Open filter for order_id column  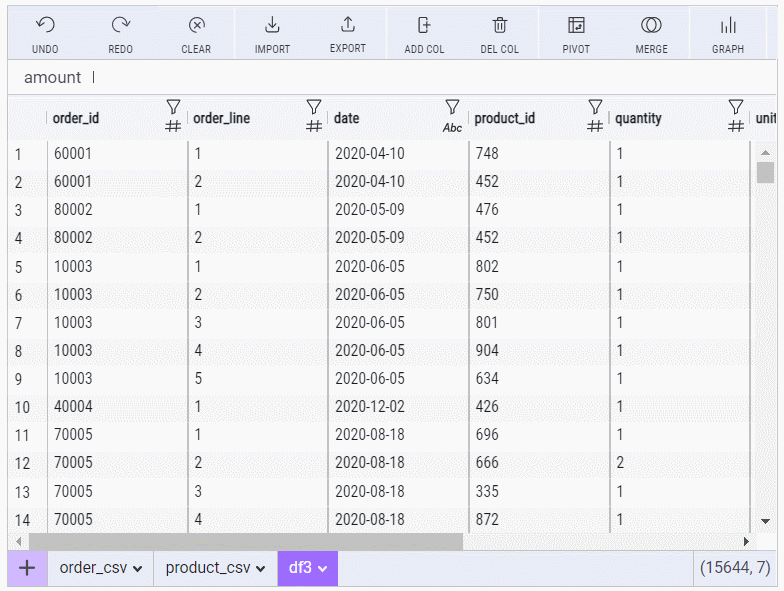172,106
